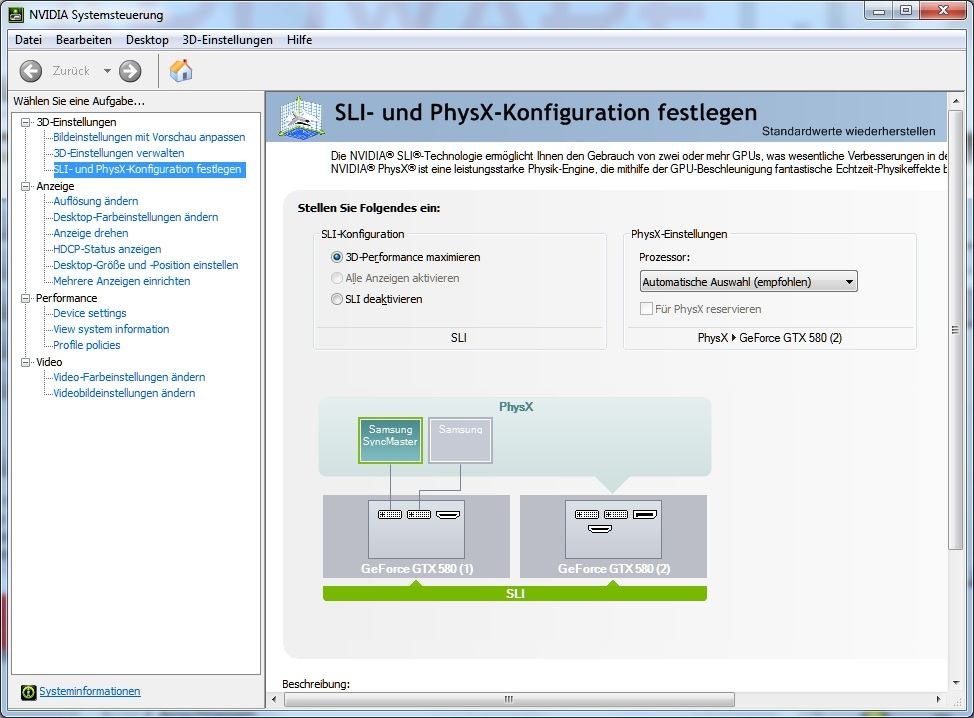Click the SLI PhysX 3D header icon
The image size is (974, 718).
coord(301,116)
